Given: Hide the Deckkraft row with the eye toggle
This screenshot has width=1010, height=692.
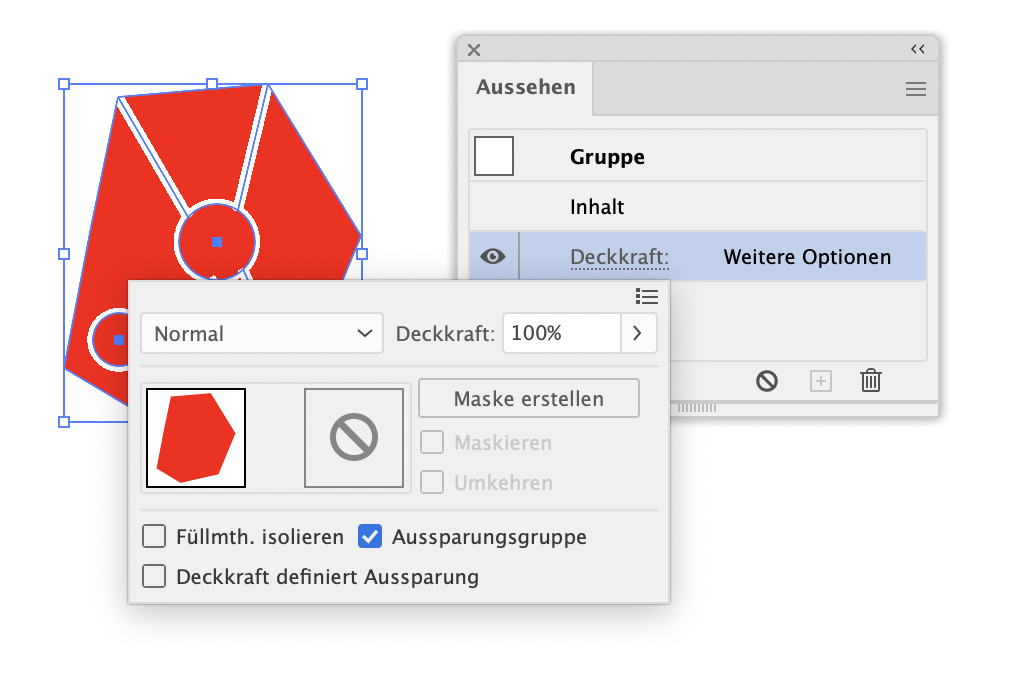Looking at the screenshot, I should pos(493,256).
